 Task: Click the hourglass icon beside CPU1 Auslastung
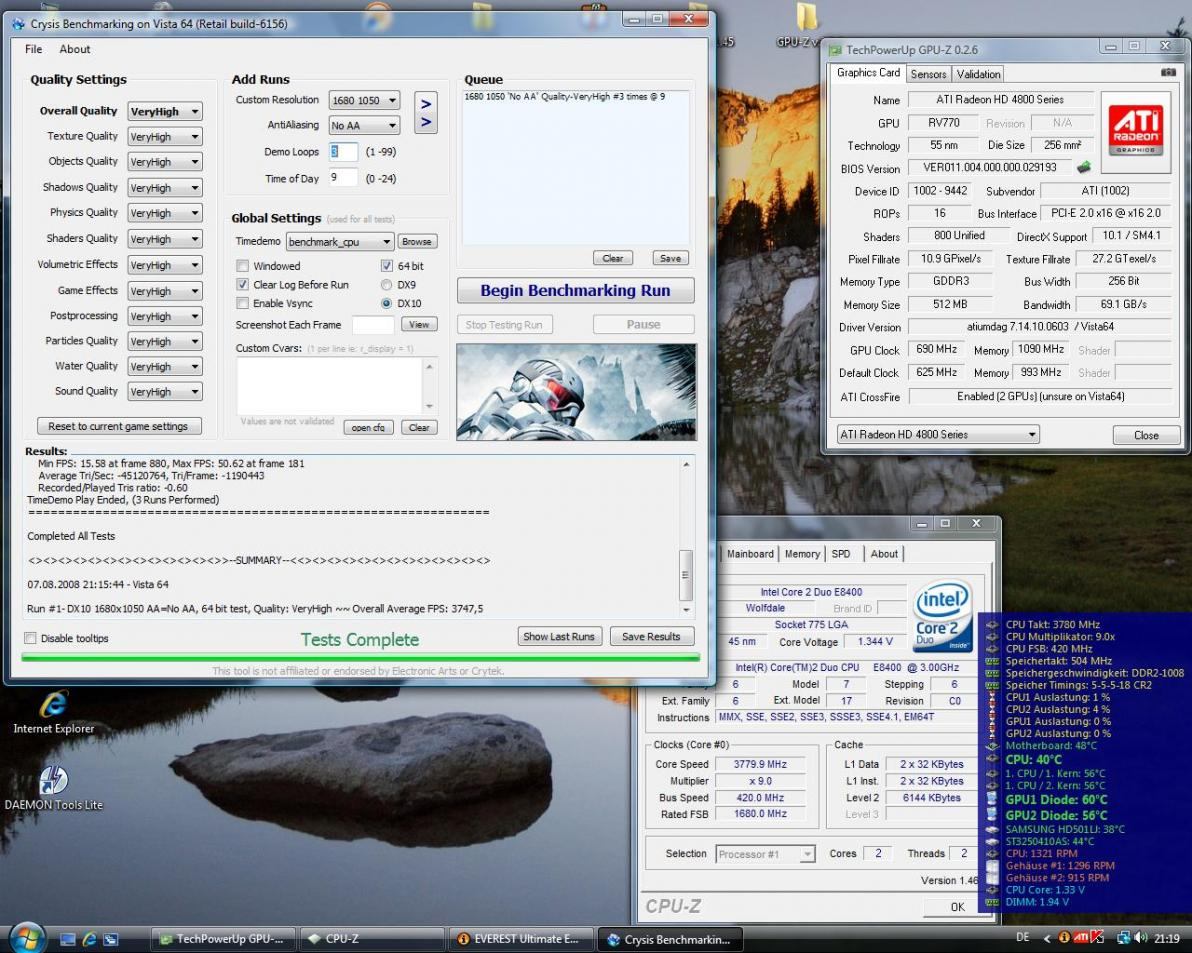coord(992,697)
